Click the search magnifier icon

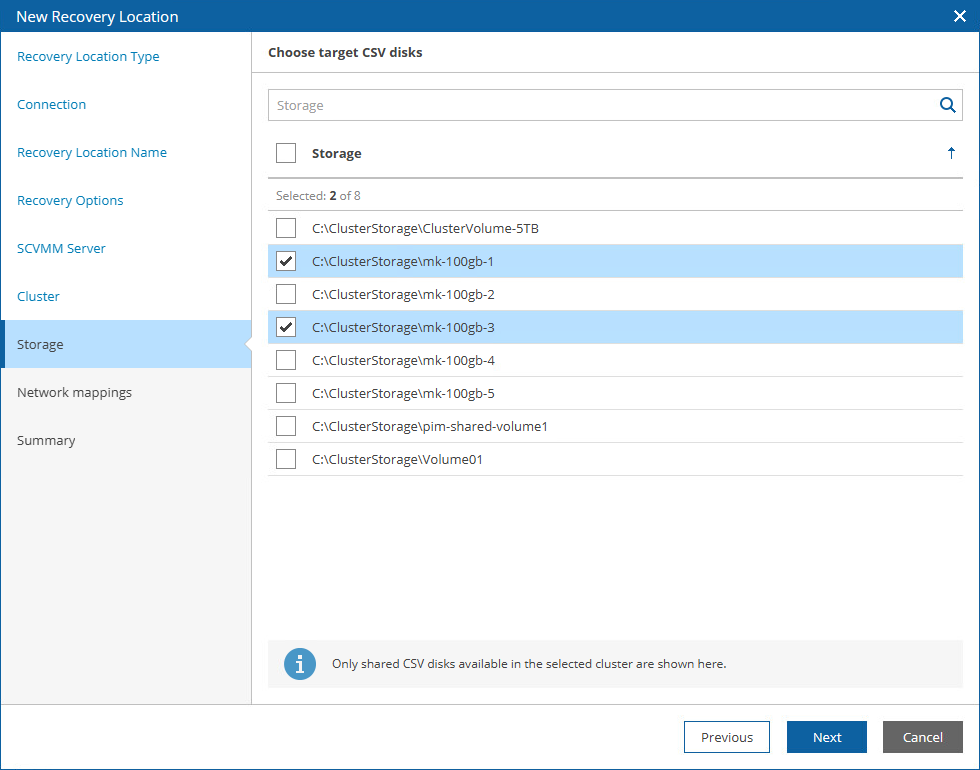947,105
